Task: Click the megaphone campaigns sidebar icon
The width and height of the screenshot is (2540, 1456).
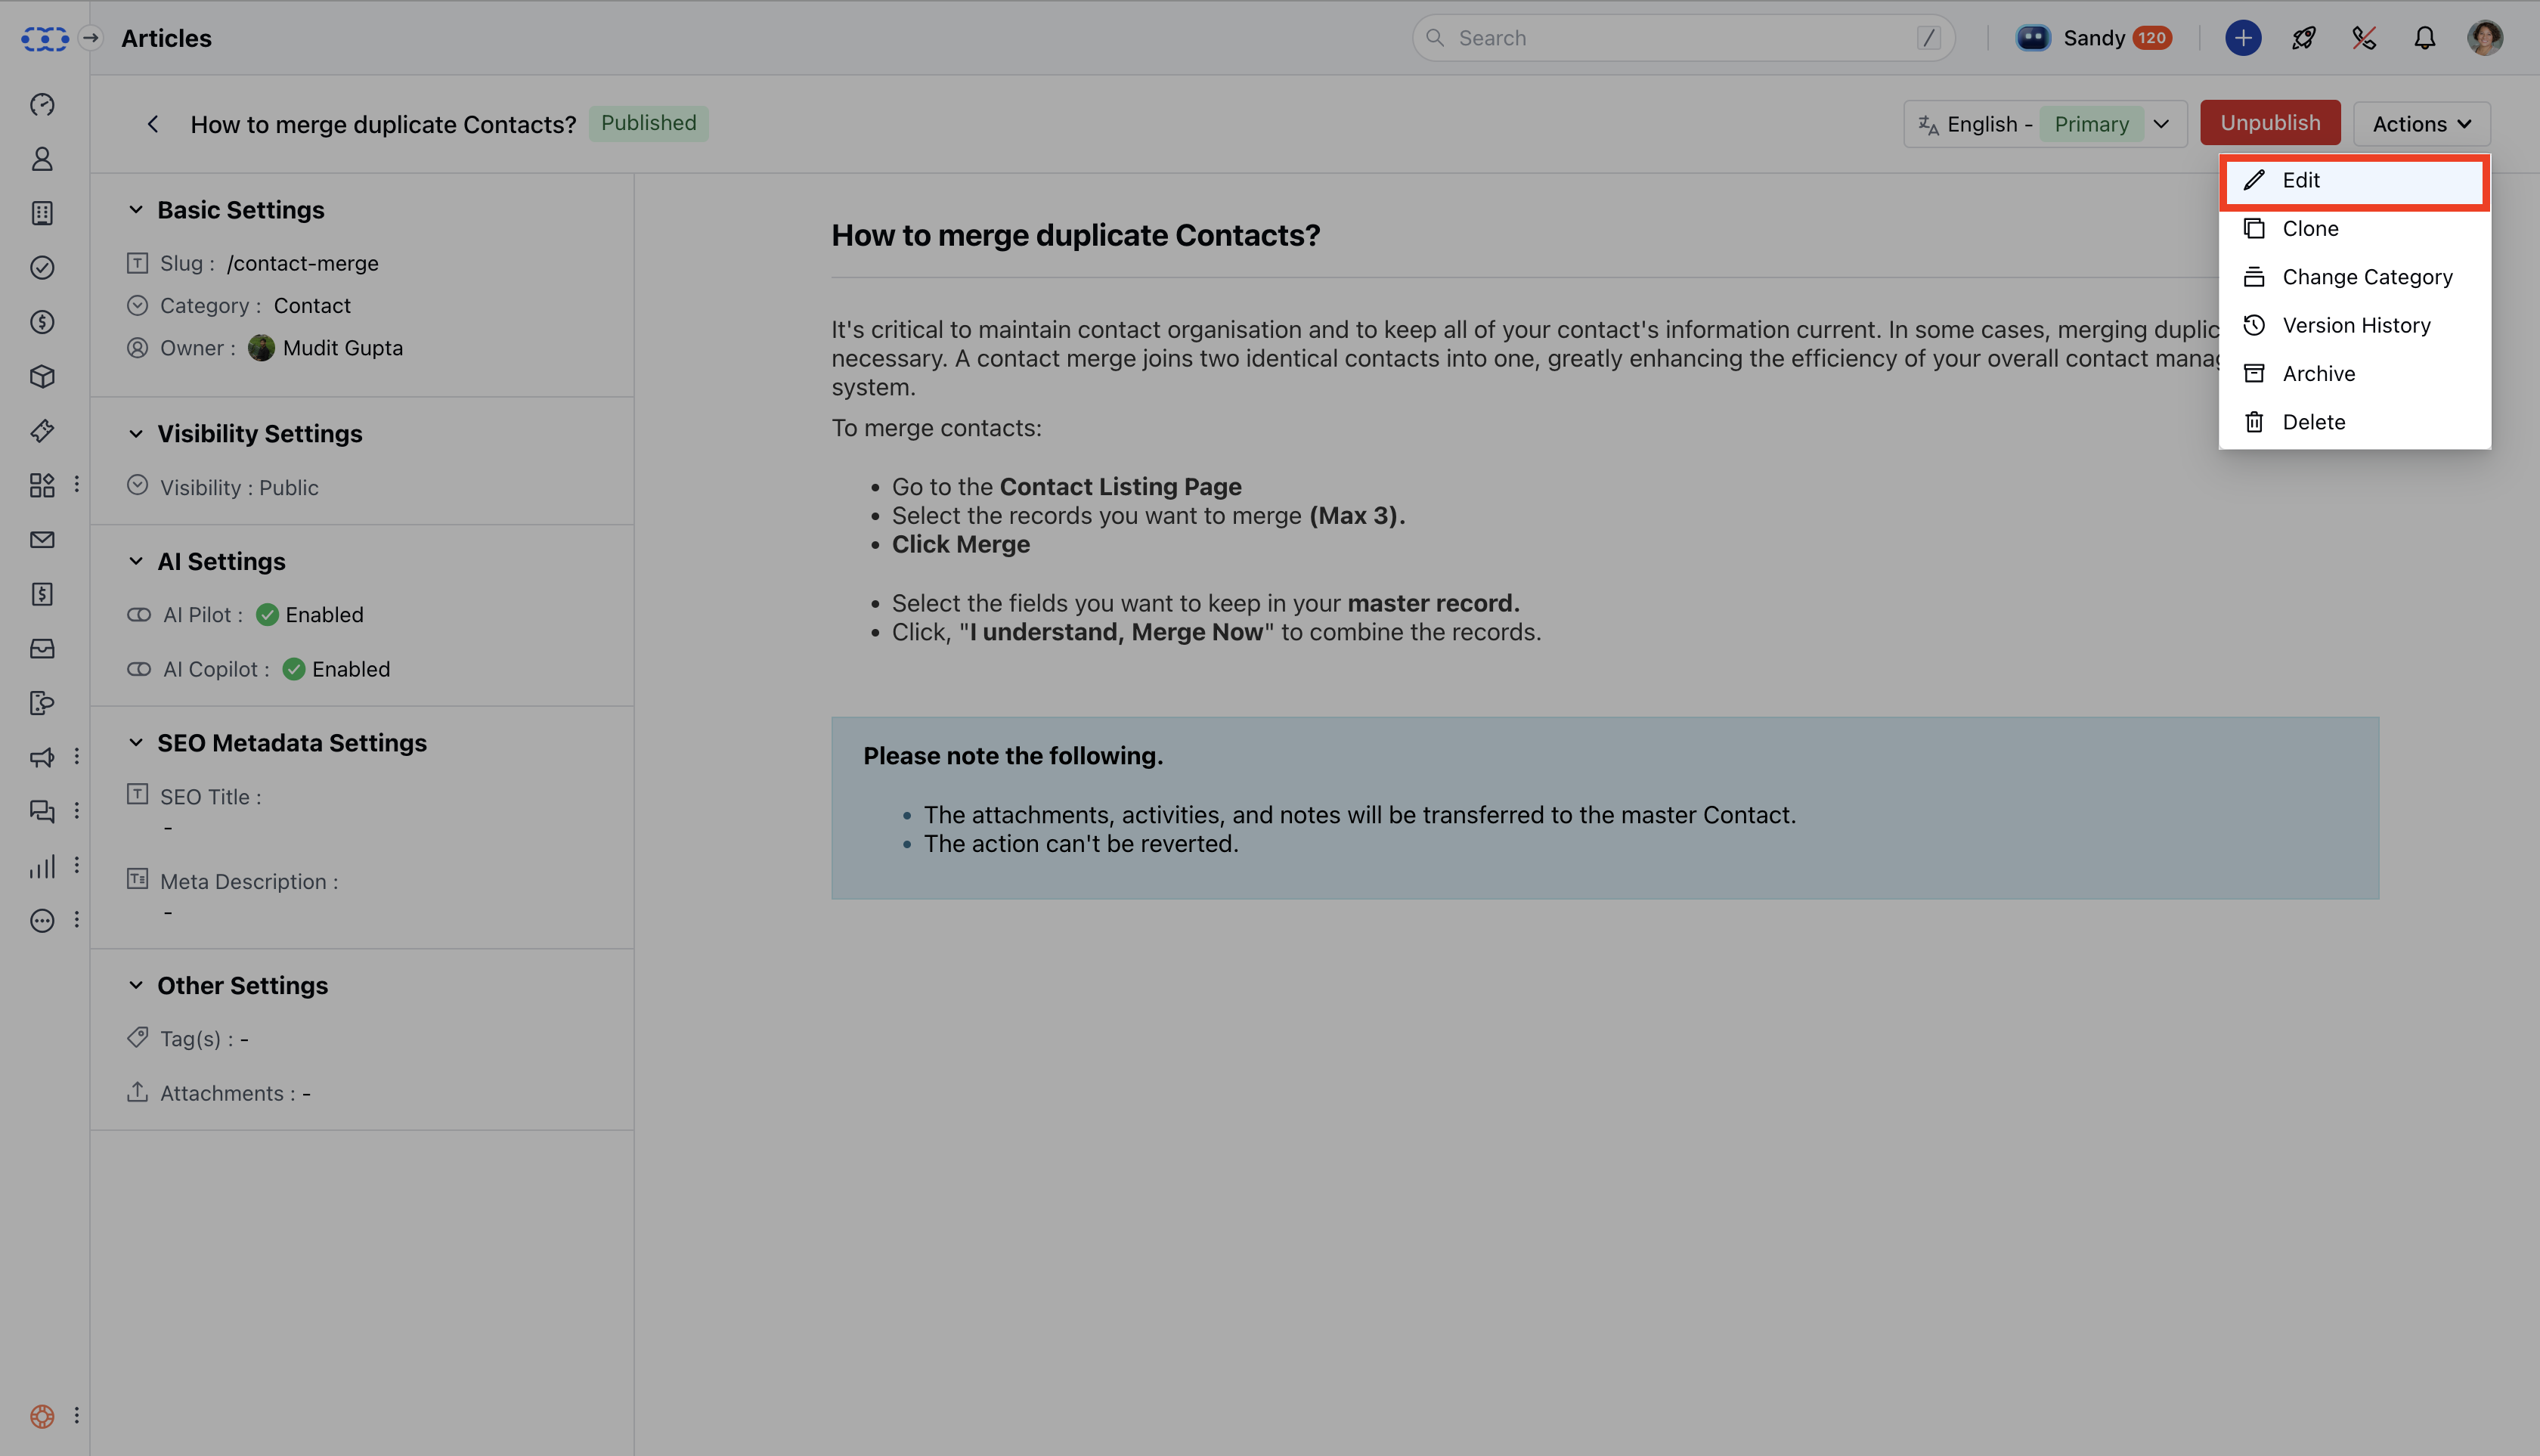Action: pos(42,757)
